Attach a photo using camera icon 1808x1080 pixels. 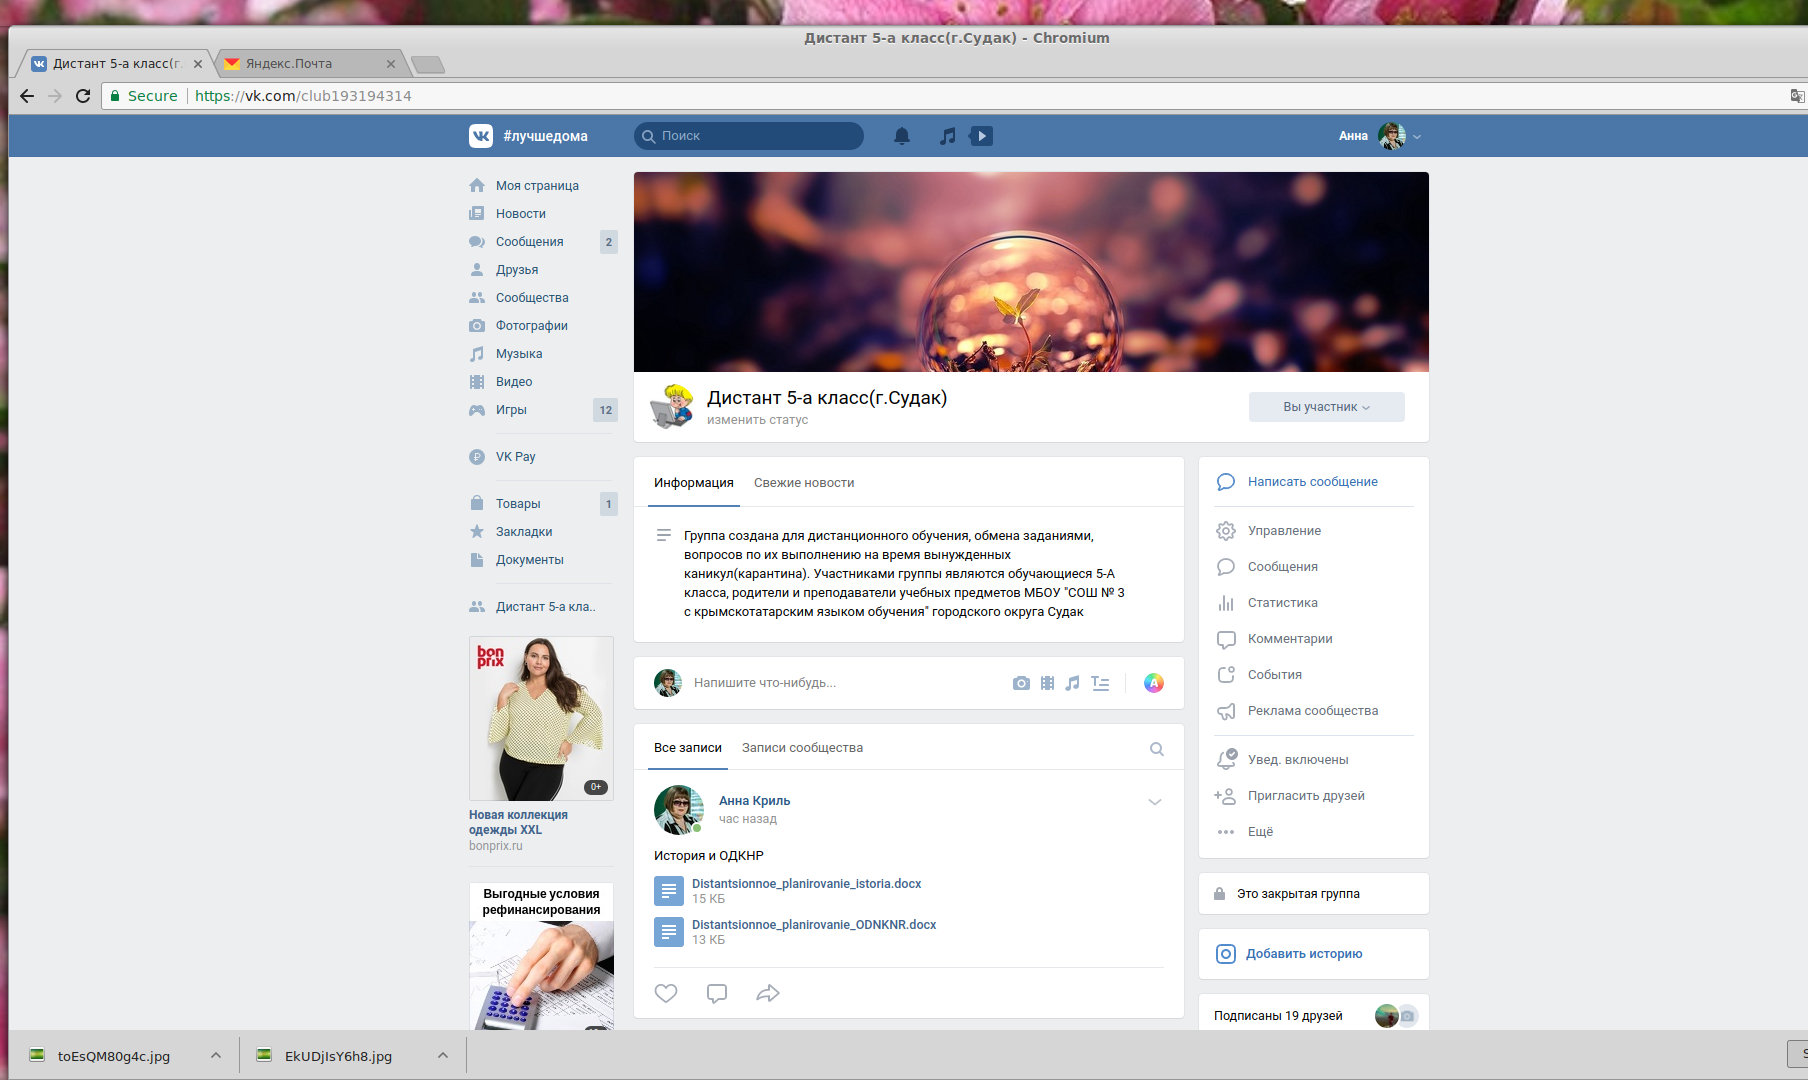tap(1020, 683)
